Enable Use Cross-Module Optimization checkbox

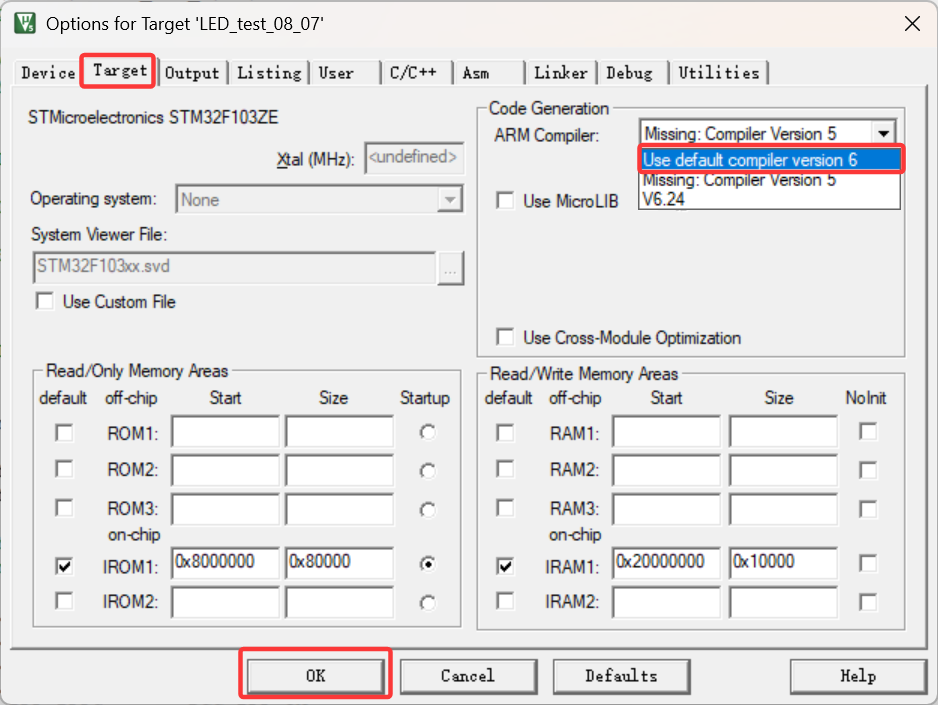coord(505,337)
